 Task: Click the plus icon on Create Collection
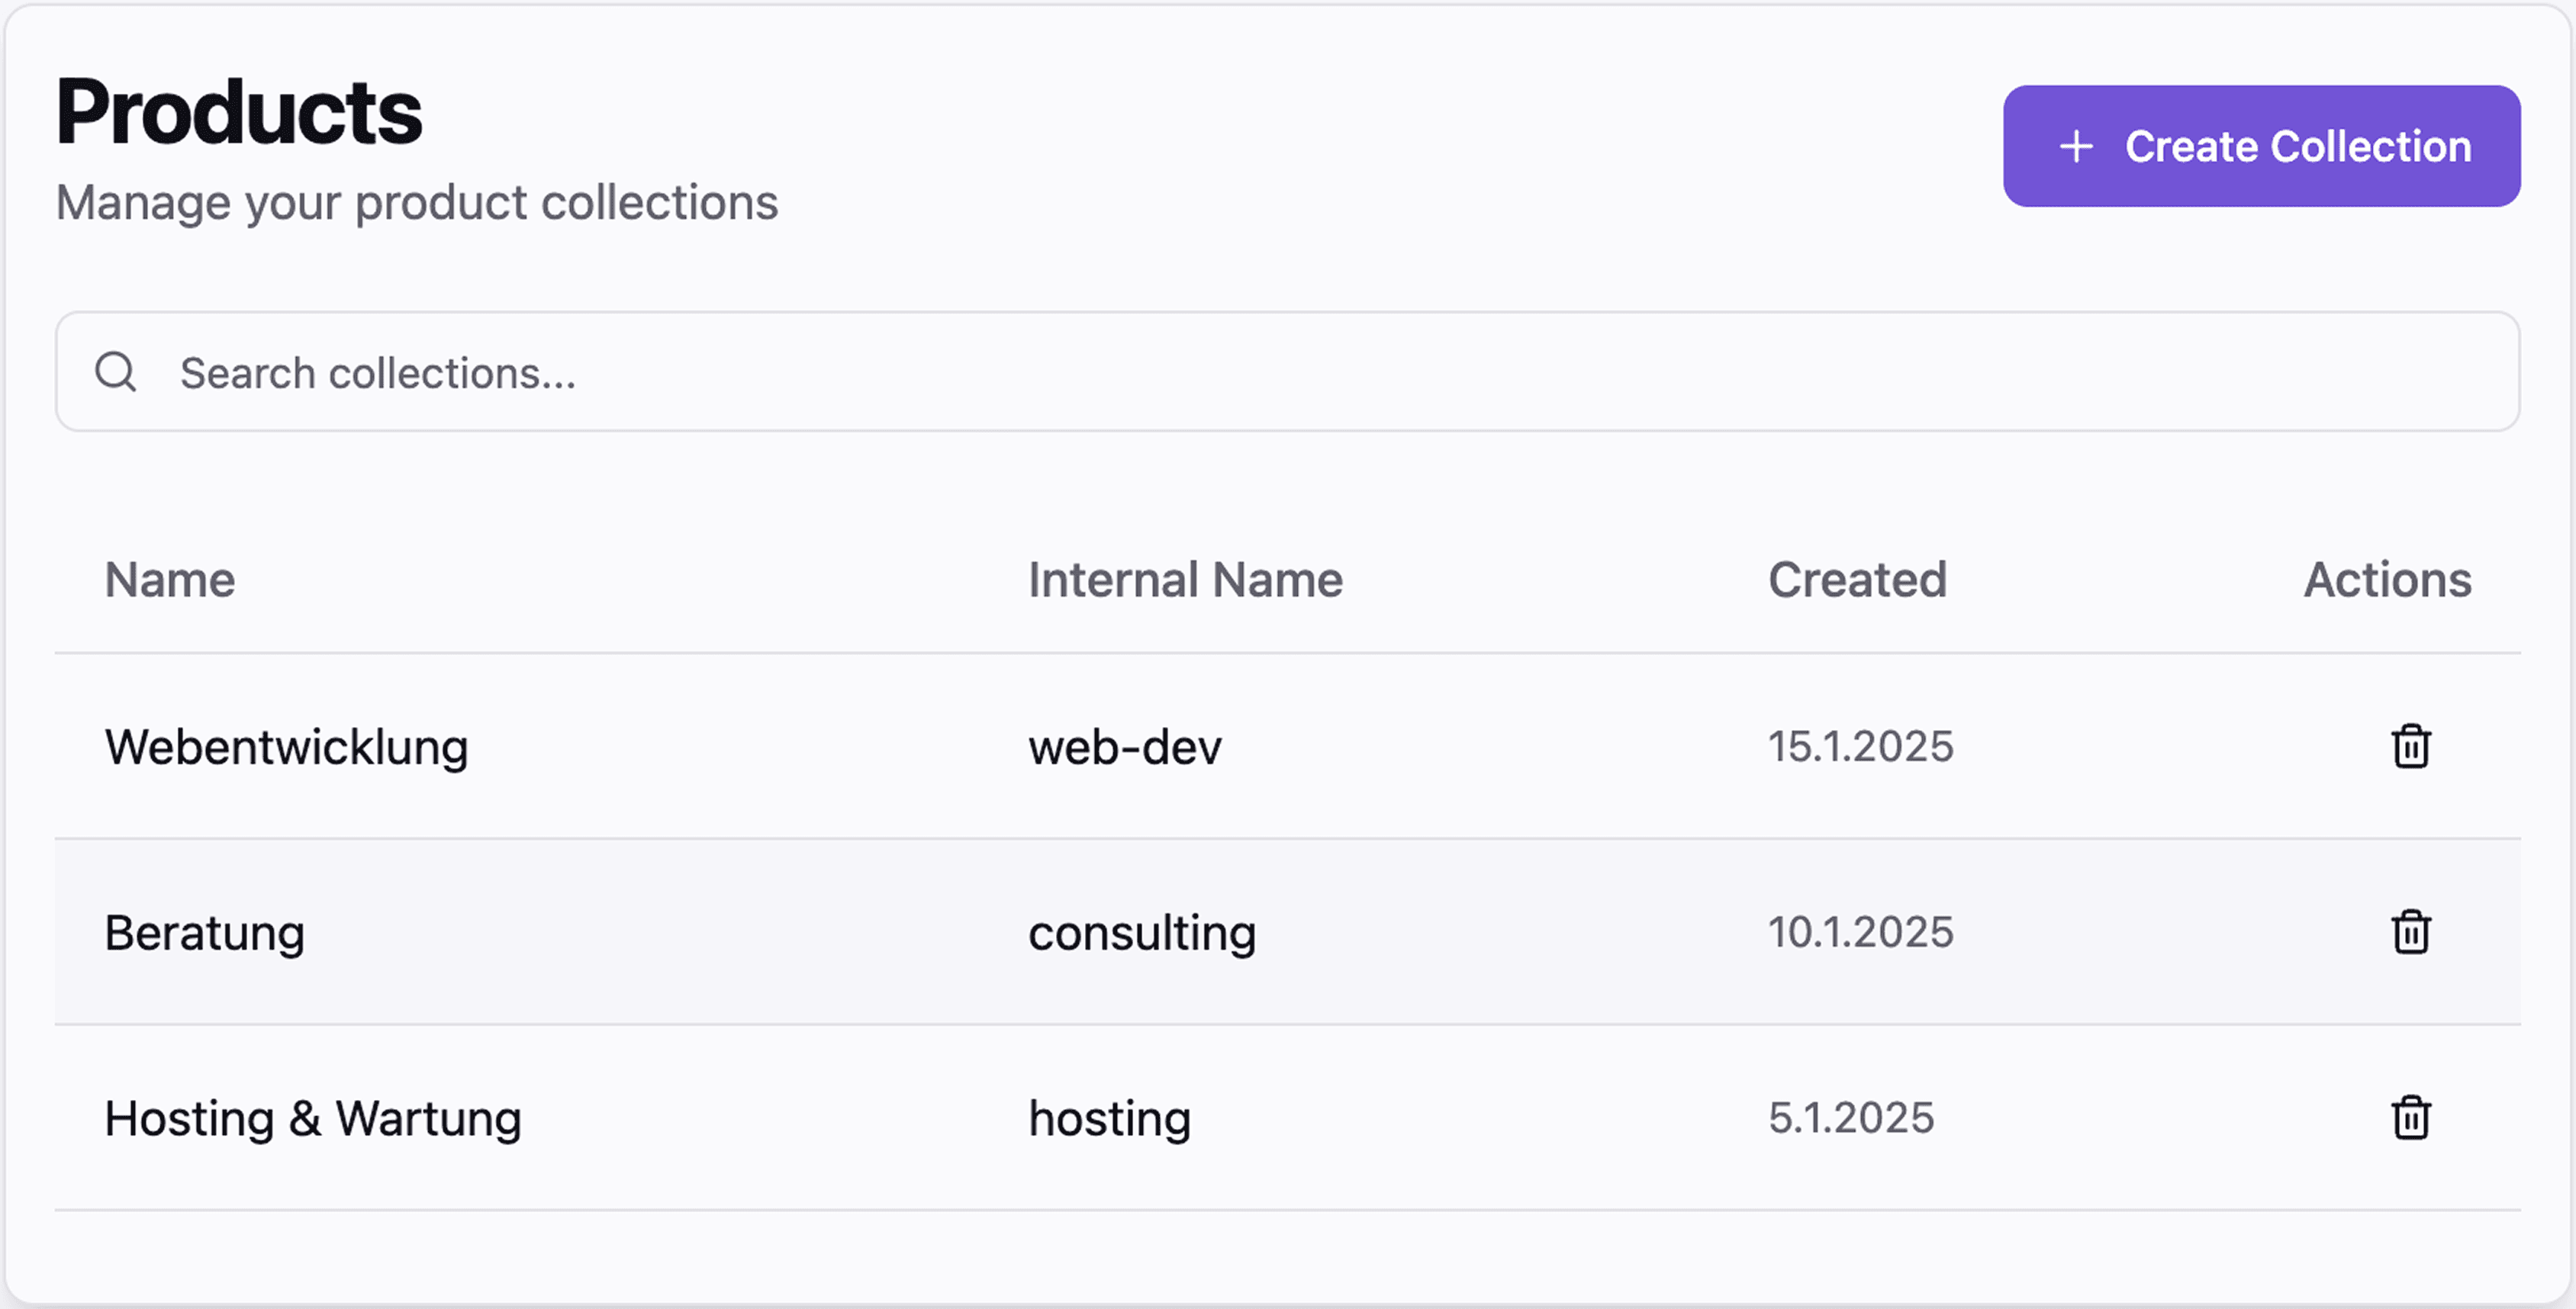click(x=2076, y=146)
